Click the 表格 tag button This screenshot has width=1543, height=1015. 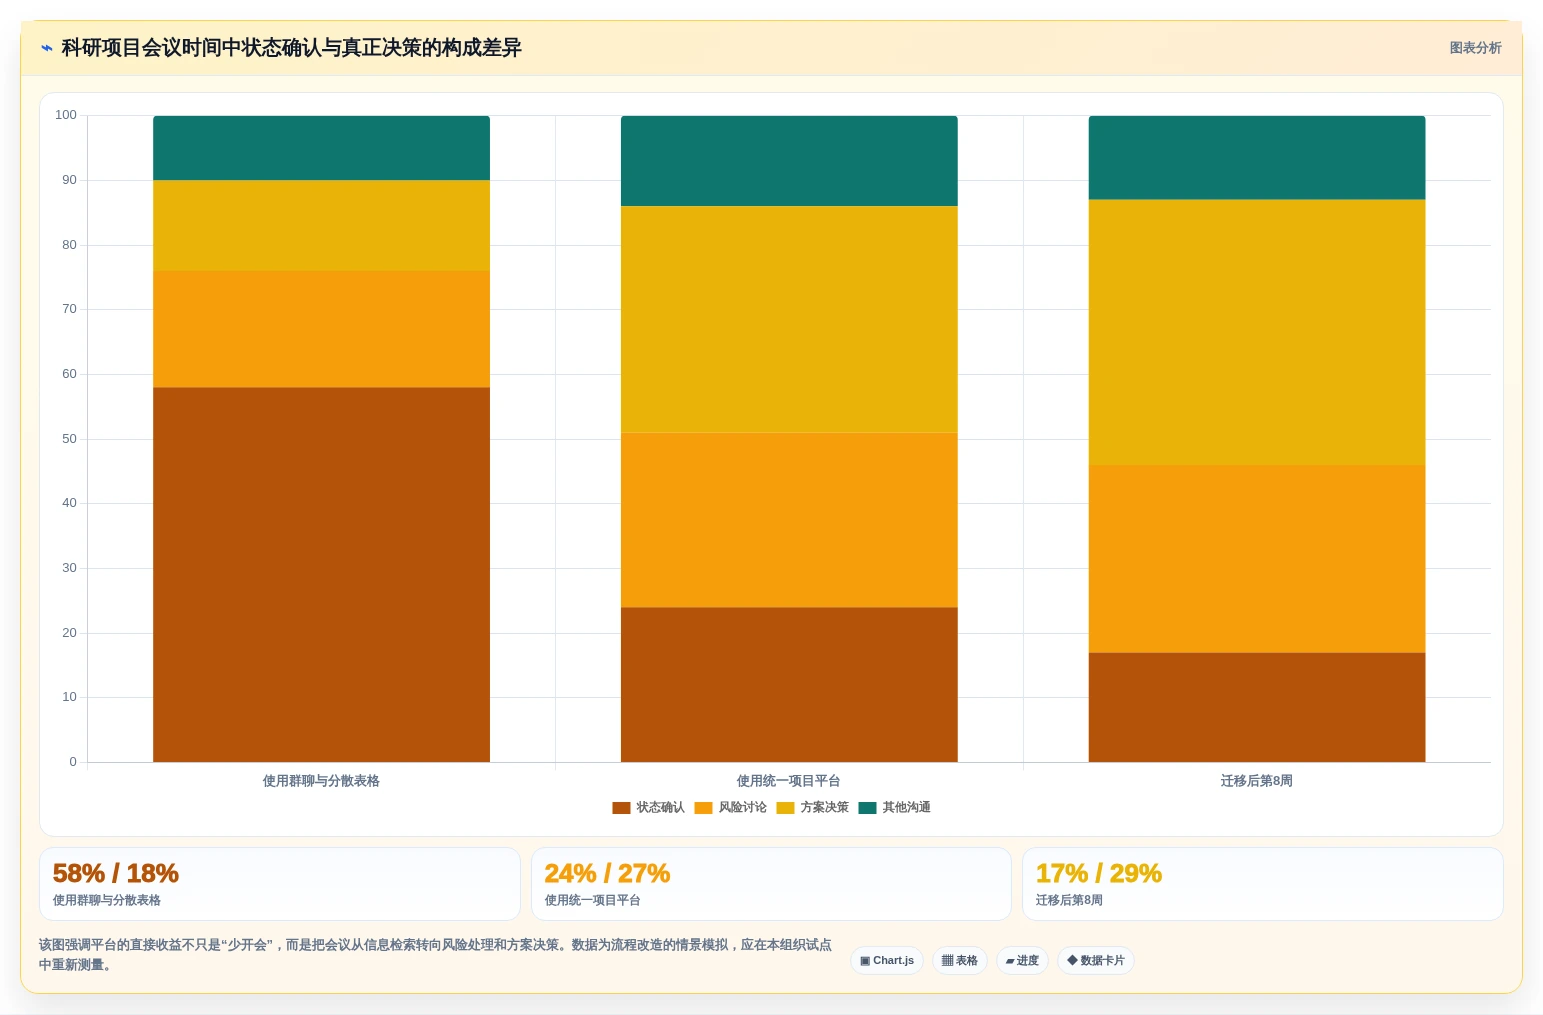coord(960,961)
